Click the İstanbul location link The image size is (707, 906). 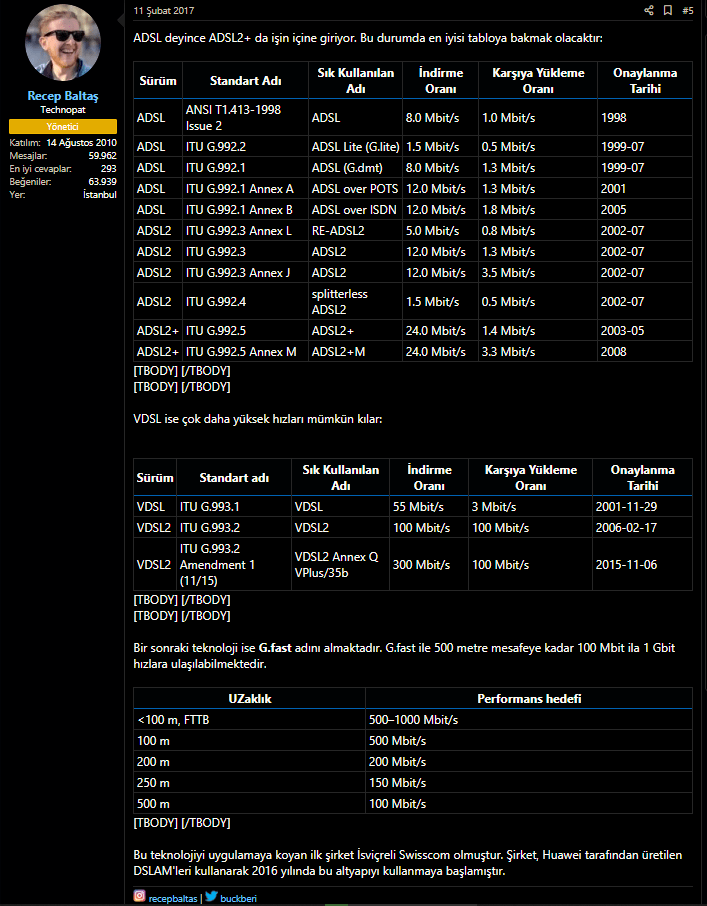[x=100, y=195]
